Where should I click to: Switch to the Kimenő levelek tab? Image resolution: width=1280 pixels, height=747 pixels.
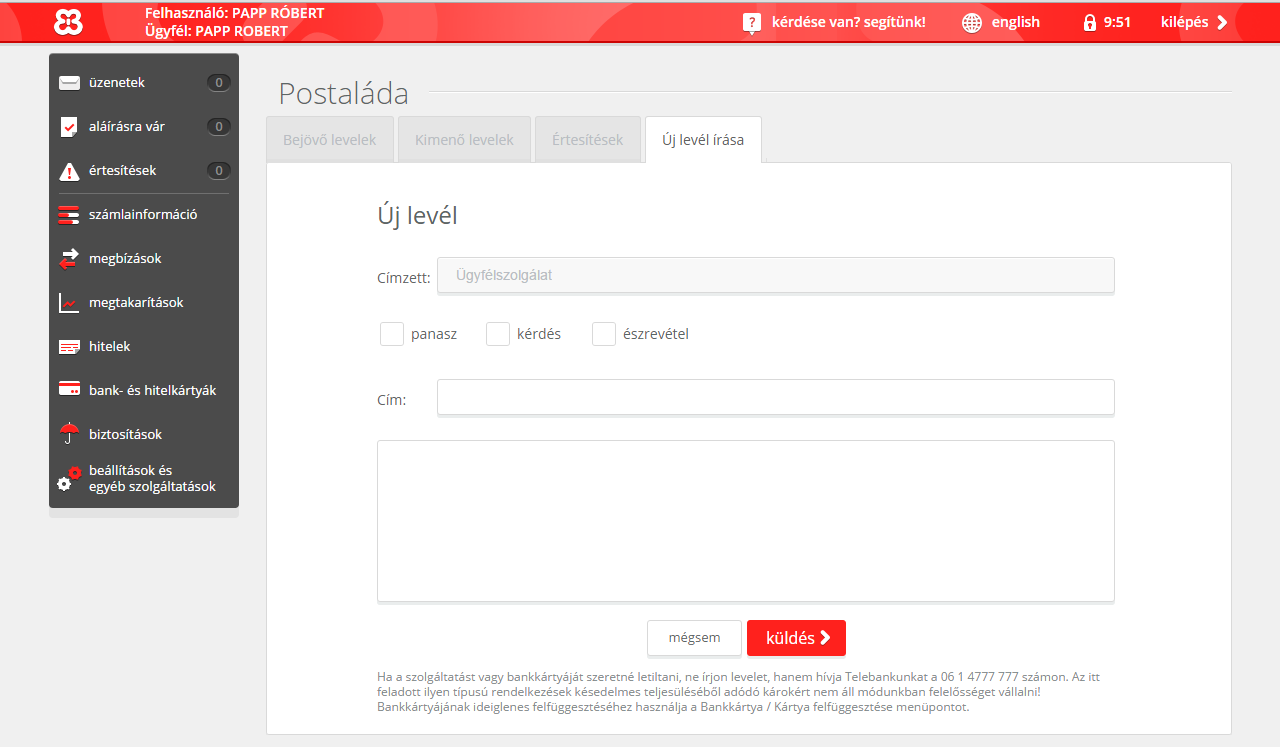click(464, 140)
